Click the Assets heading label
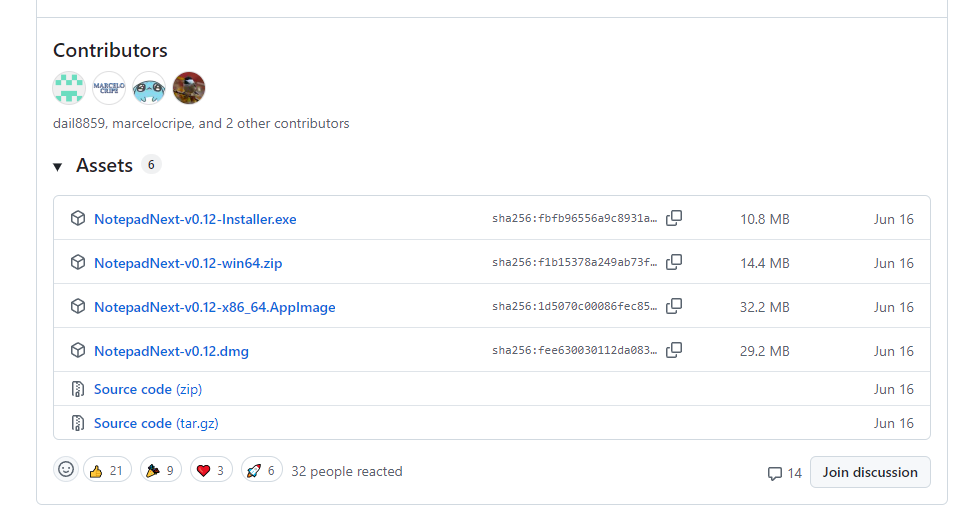 [104, 165]
